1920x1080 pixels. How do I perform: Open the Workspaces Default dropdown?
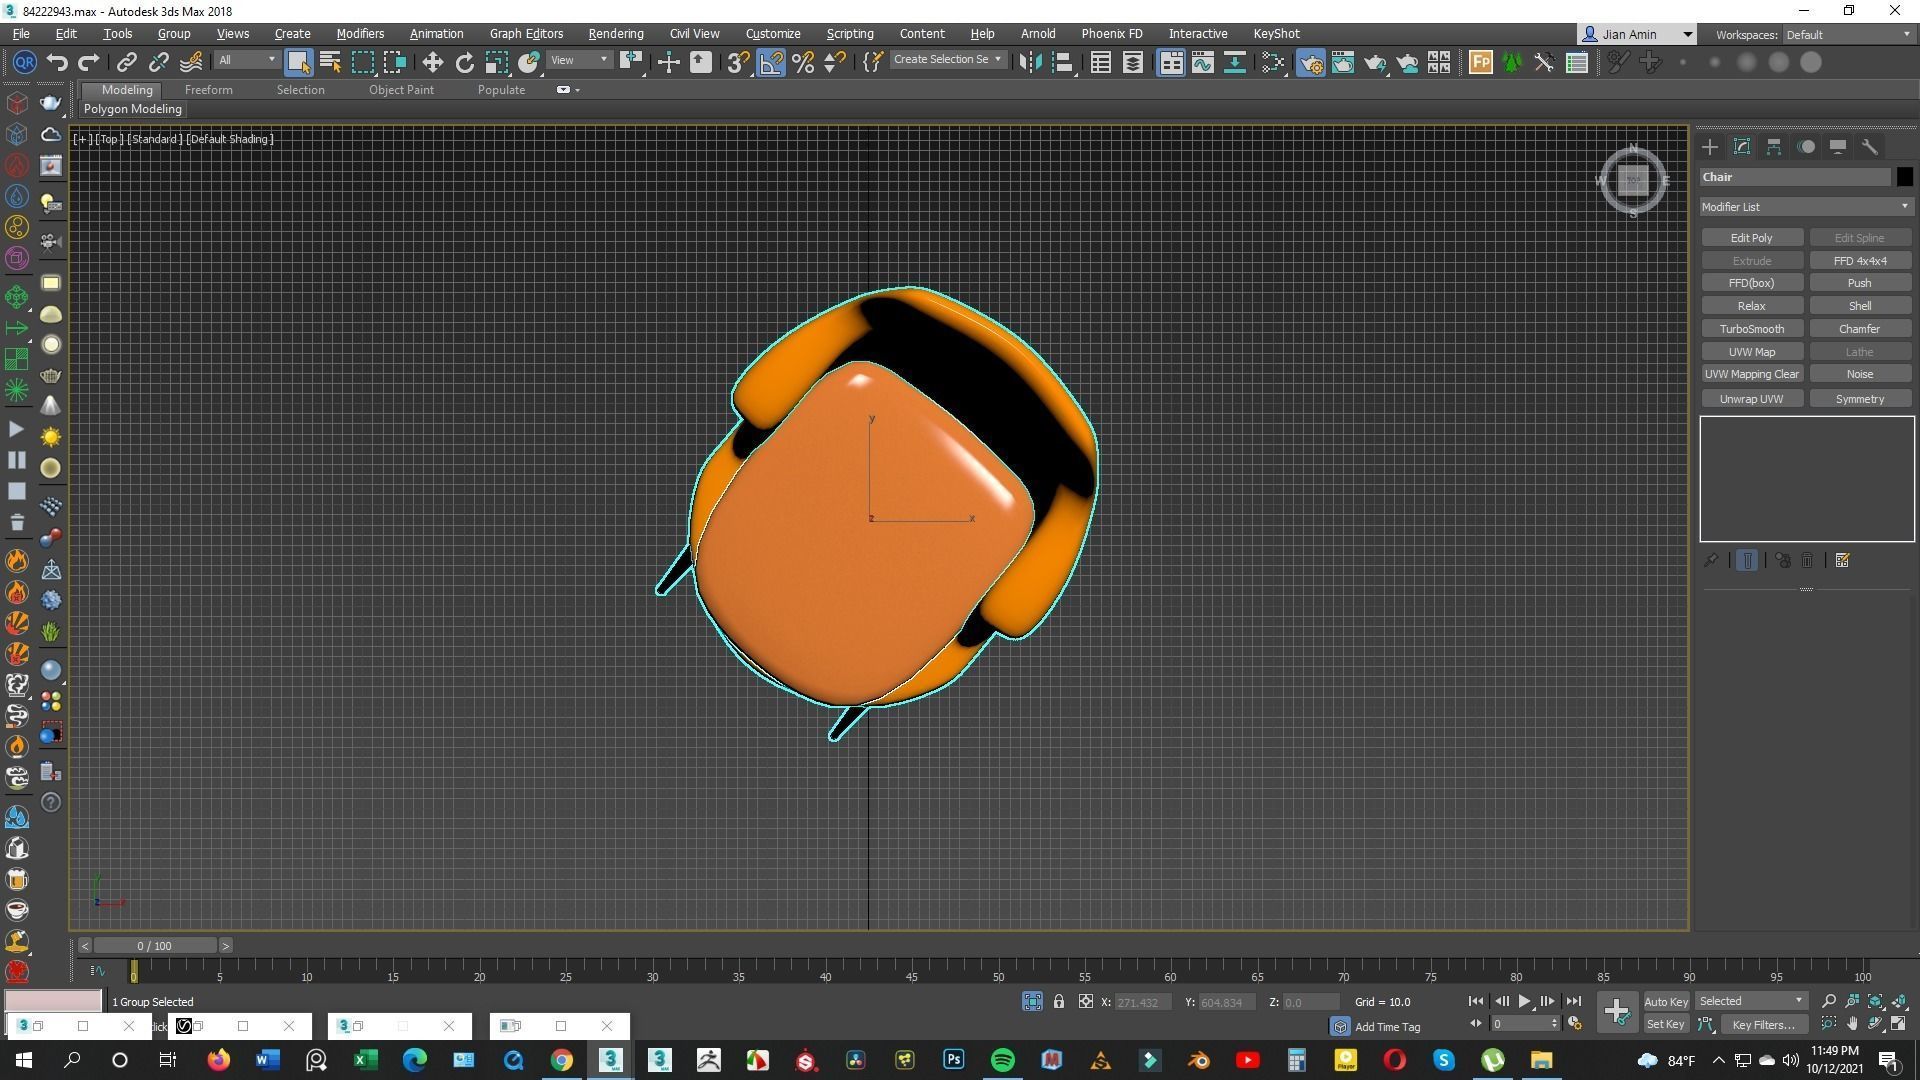1847,34
